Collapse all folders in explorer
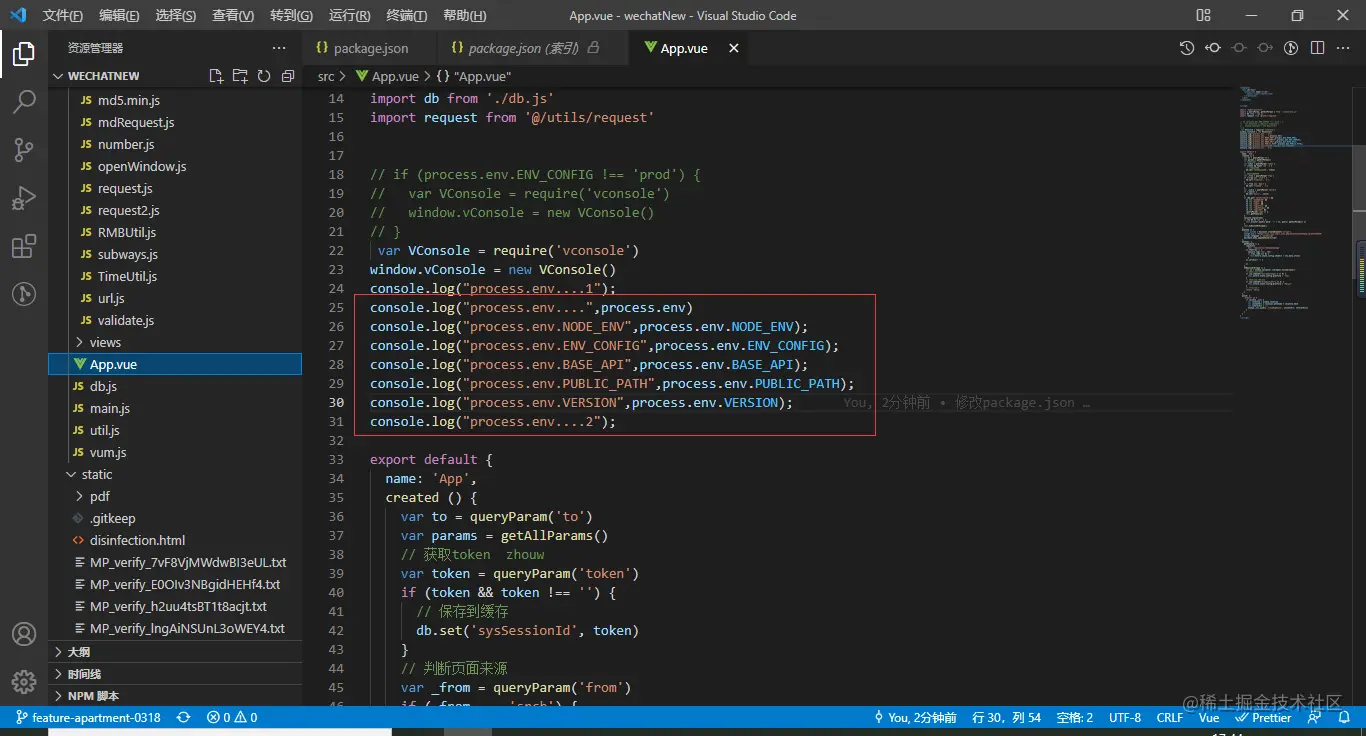The image size is (1366, 736). tap(288, 76)
